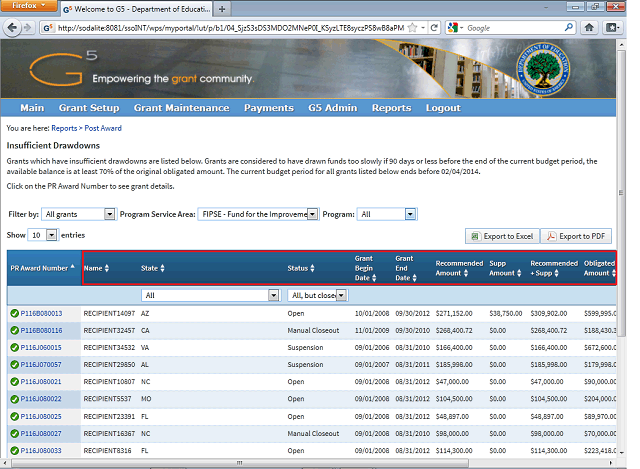Click the green check icon beside P116J080021
Image resolution: width=640 pixels, height=469 pixels.
pyautogui.click(x=14, y=382)
